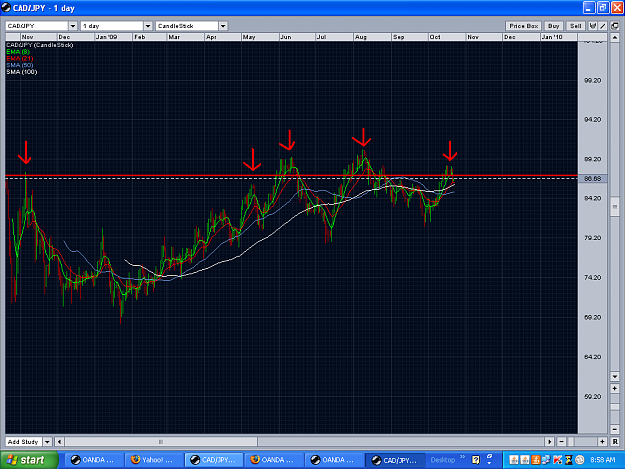Click the Desktop toolbar label in taskbar
The height and width of the screenshot is (469, 625).
coord(442,460)
